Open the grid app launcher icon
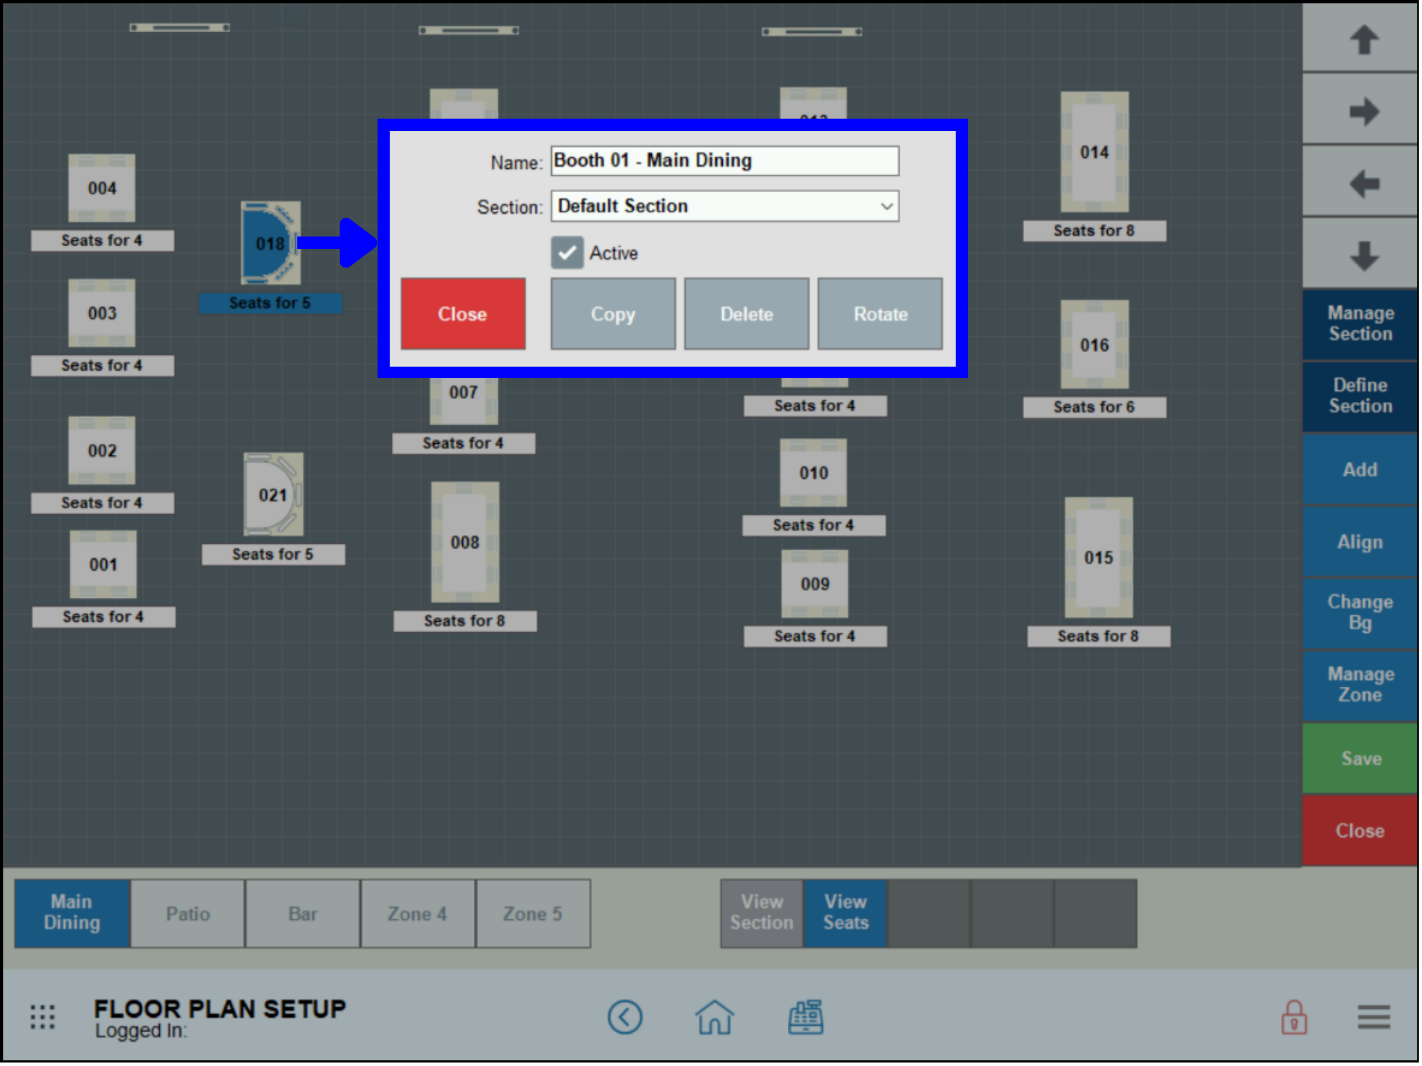 pos(42,1017)
